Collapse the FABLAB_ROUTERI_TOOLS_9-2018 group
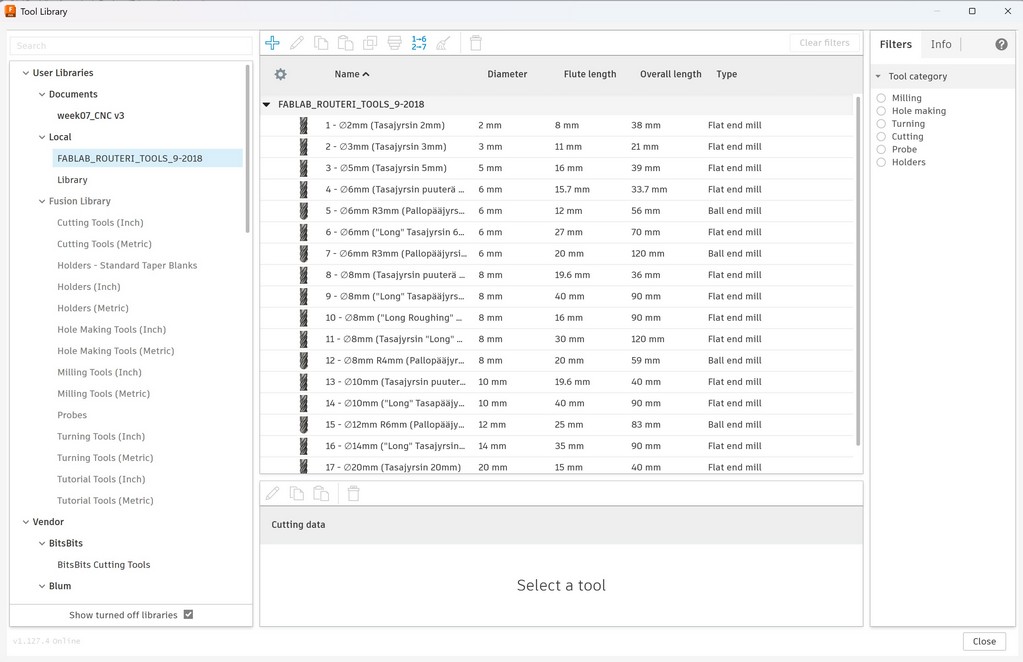This screenshot has height=662, width=1023. pos(266,103)
